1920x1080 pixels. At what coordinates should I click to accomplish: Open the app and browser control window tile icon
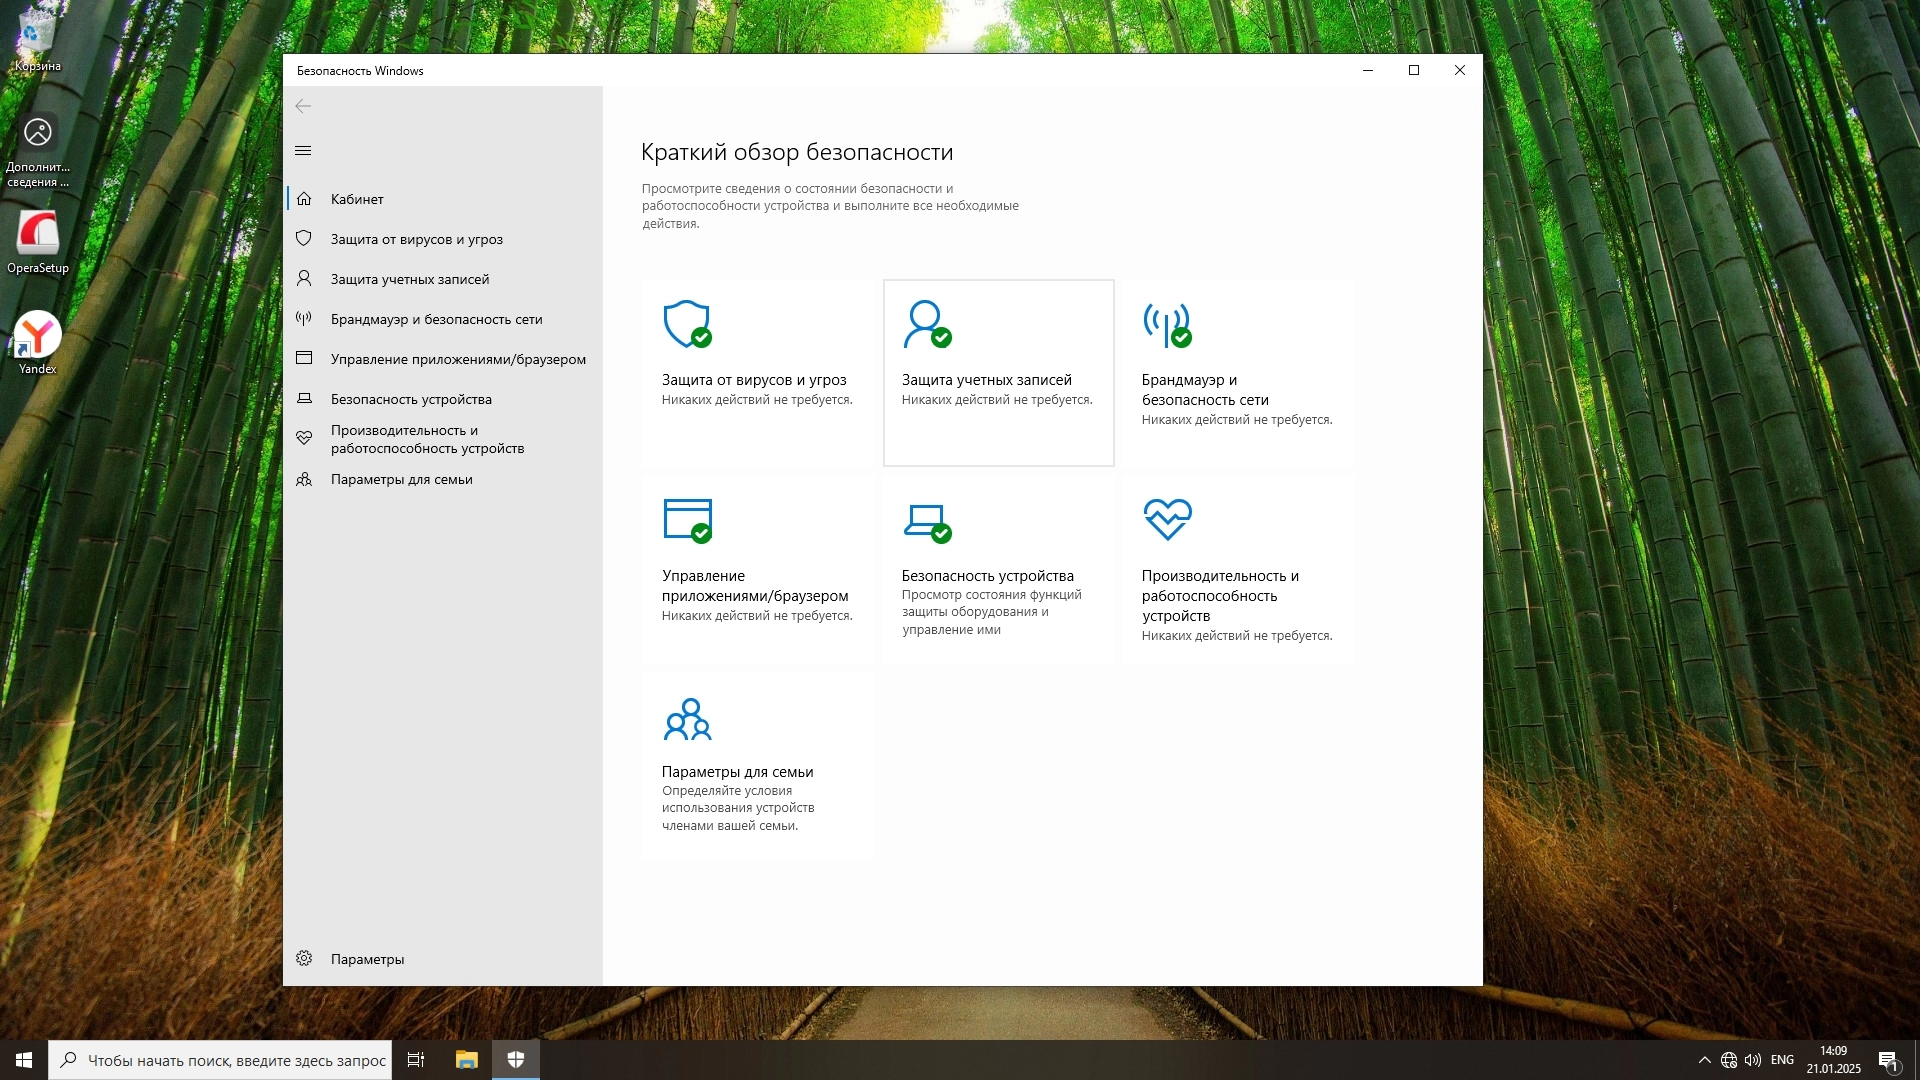(x=687, y=520)
